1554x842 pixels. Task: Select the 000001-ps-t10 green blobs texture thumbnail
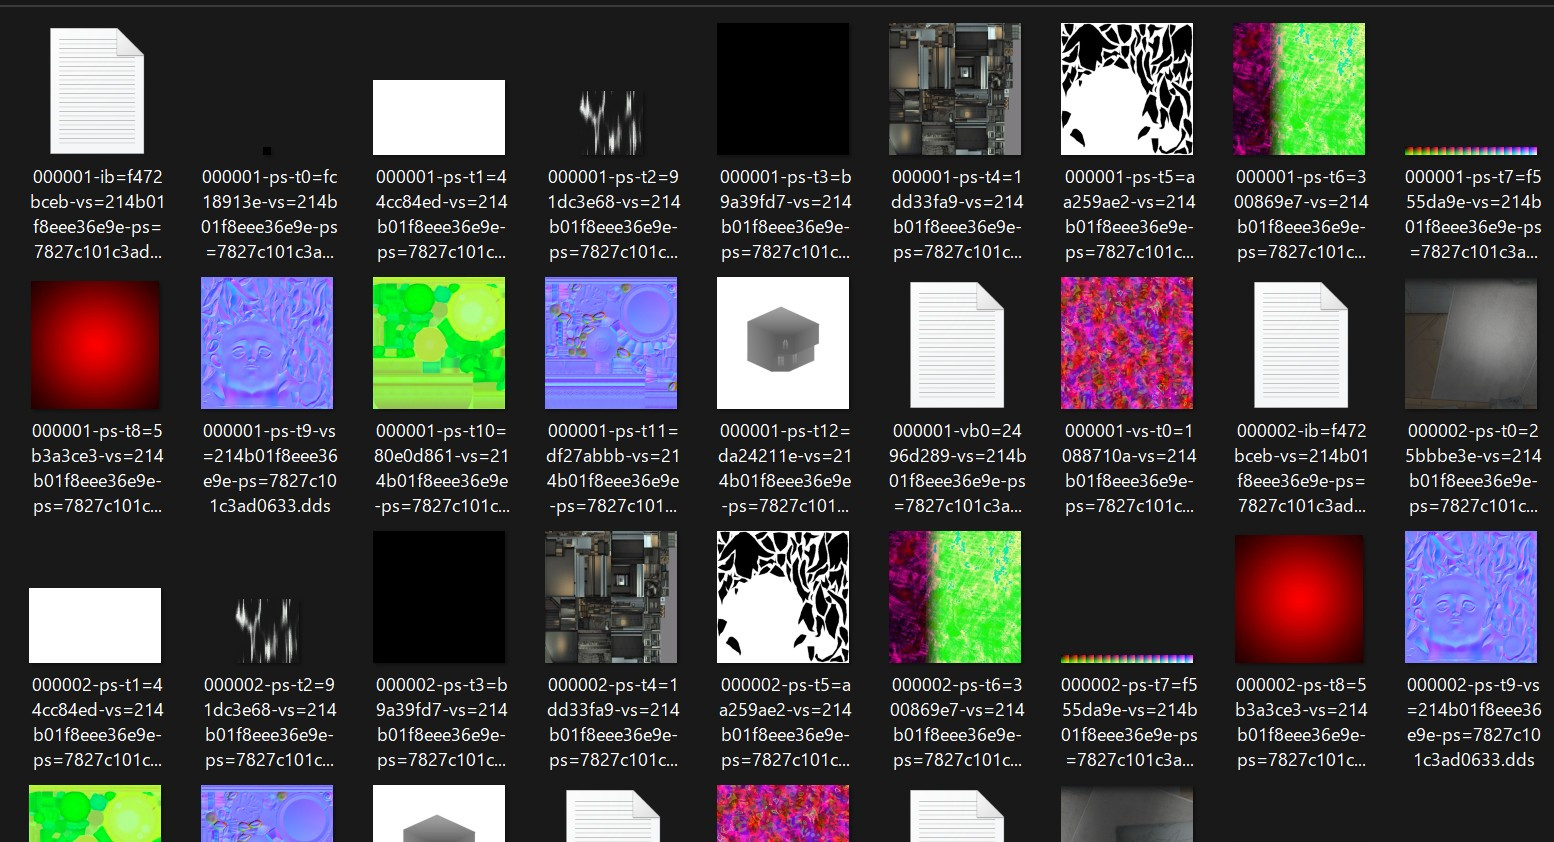[439, 343]
